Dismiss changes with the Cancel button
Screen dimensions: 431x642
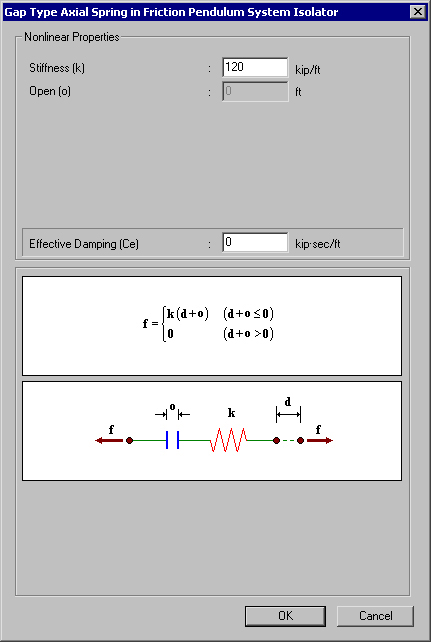(x=375, y=616)
